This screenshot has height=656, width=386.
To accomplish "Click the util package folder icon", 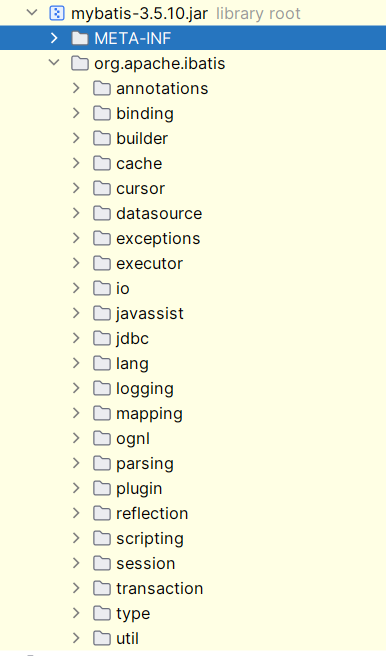I will 102,638.
